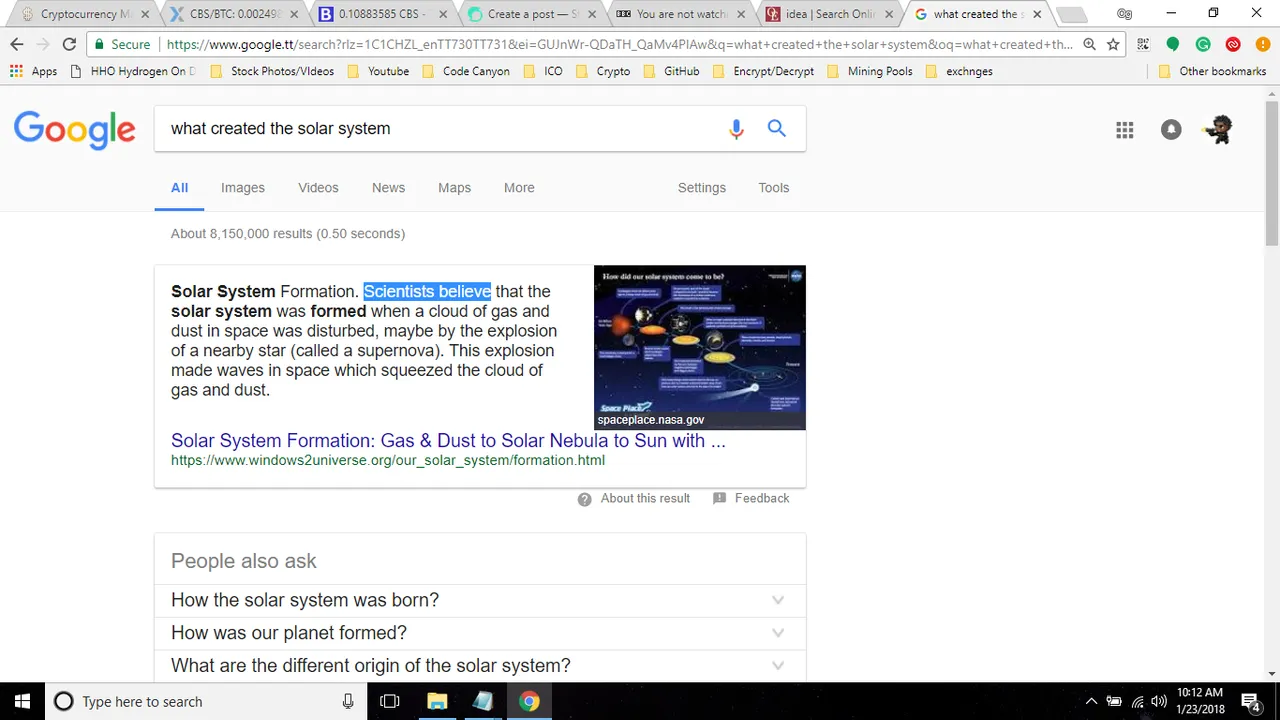Expand 'How was our planet formed?' question
This screenshot has width=1280, height=720.
pos(480,633)
